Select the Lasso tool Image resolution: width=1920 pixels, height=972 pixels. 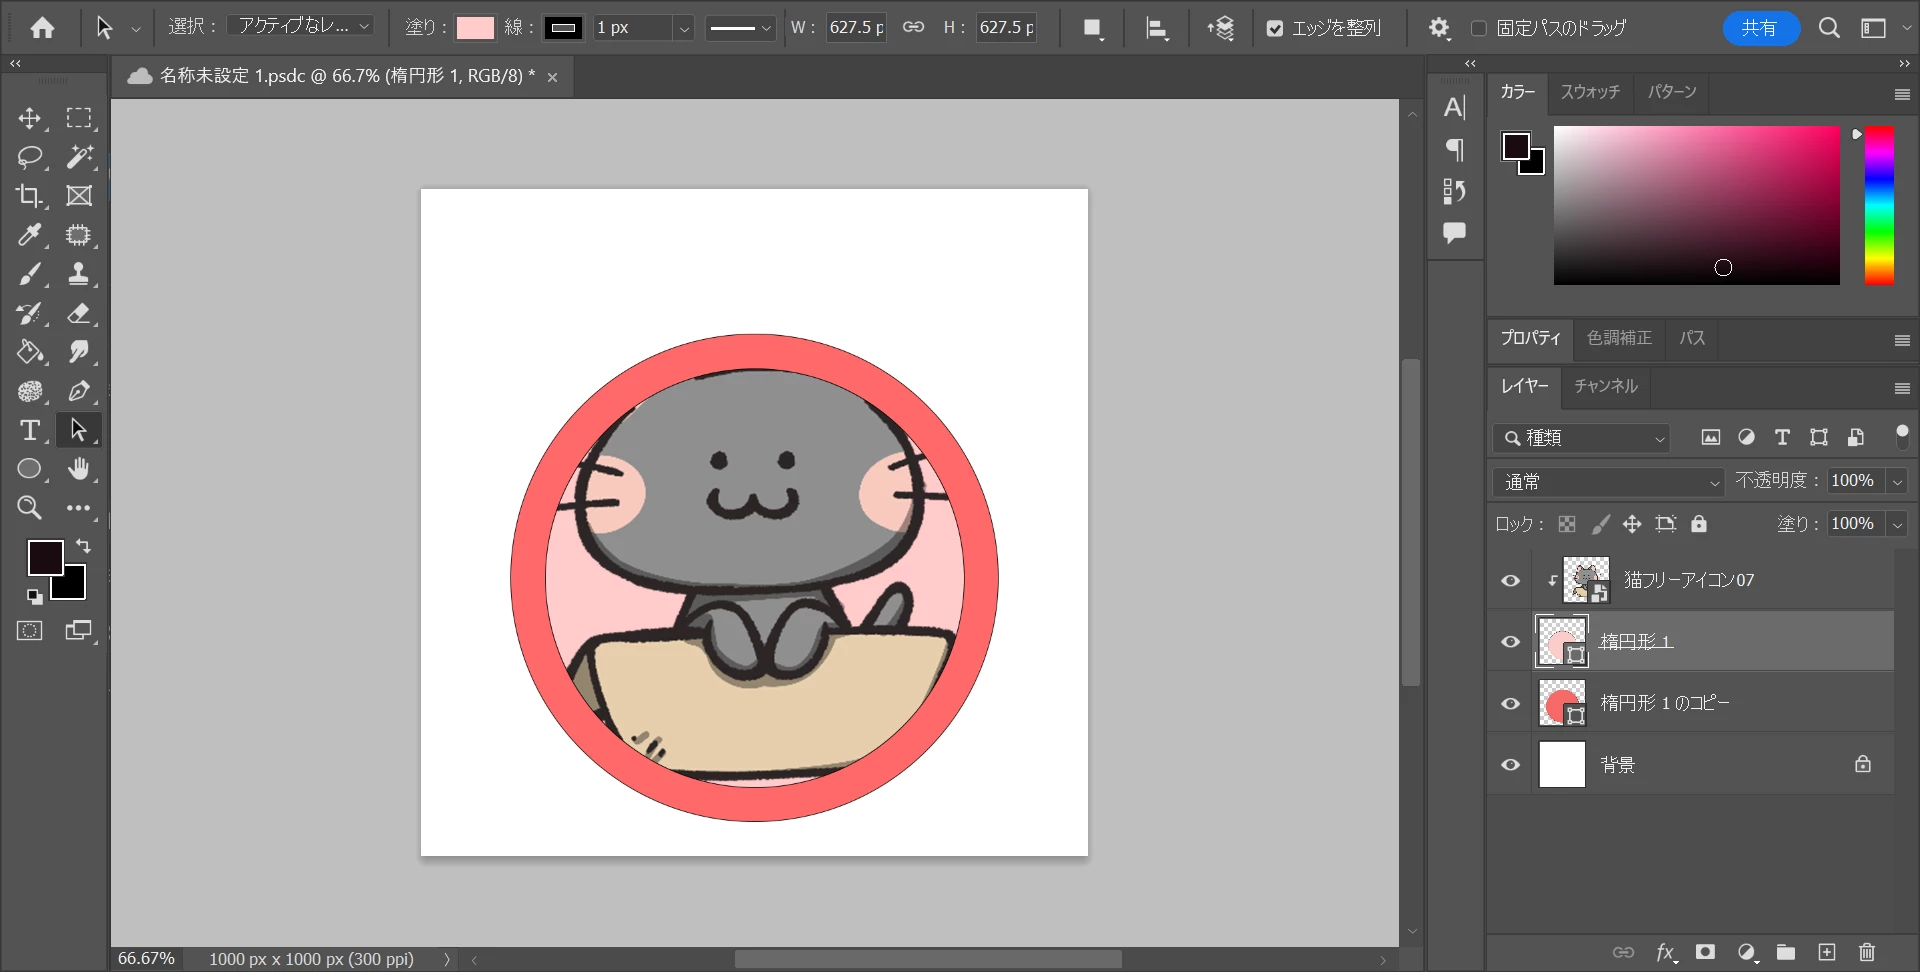[29, 157]
